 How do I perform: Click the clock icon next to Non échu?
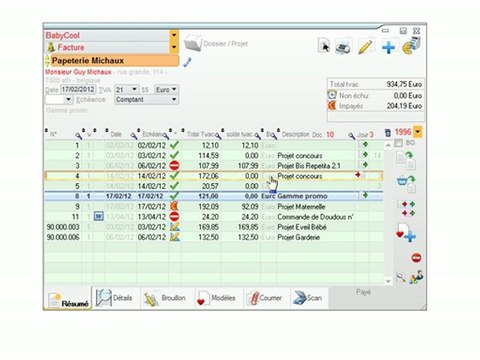332,95
